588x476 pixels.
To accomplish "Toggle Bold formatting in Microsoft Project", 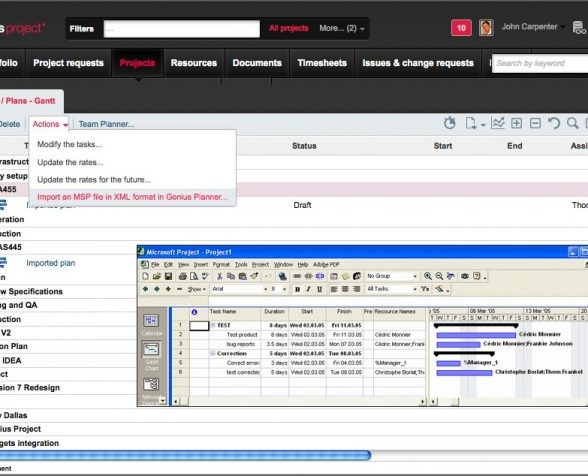I will [297, 289].
